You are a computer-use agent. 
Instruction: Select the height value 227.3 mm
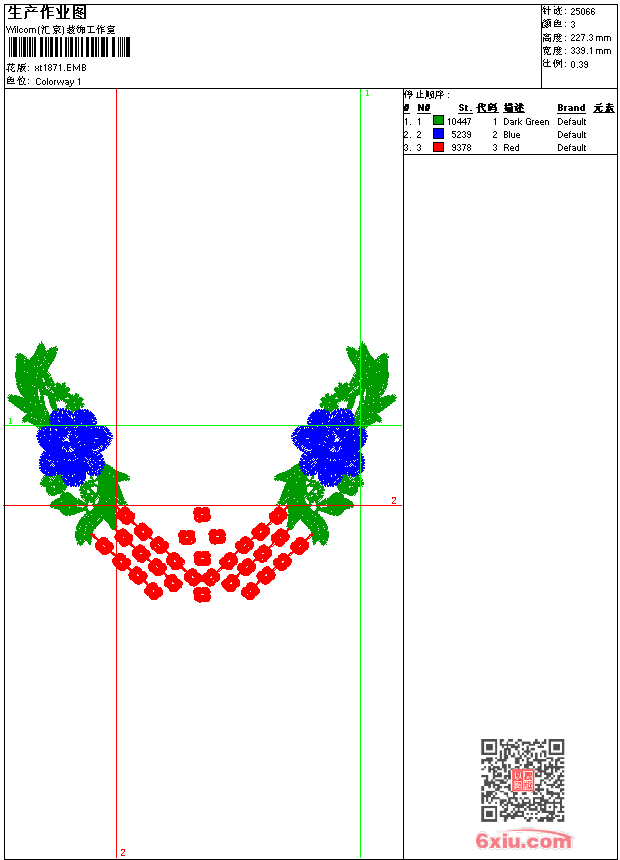tap(590, 38)
